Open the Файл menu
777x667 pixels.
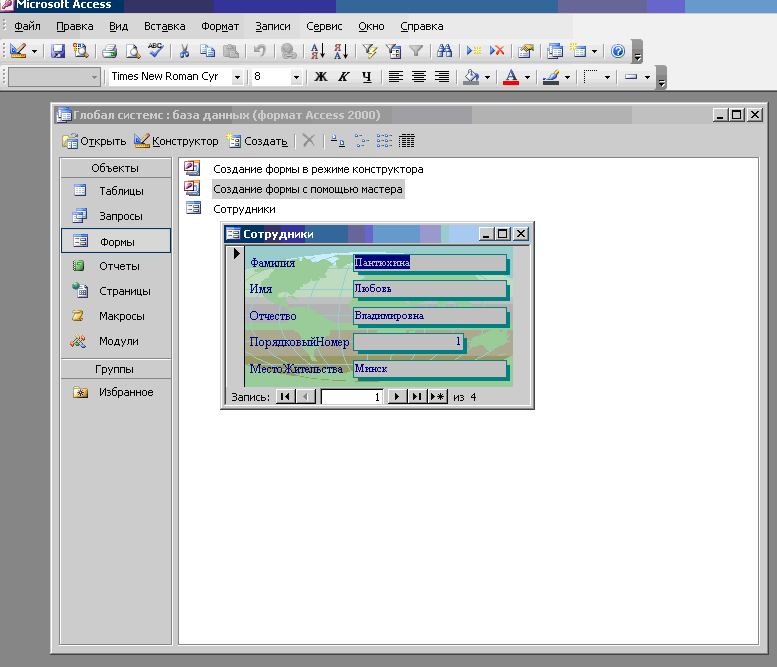click(x=27, y=26)
